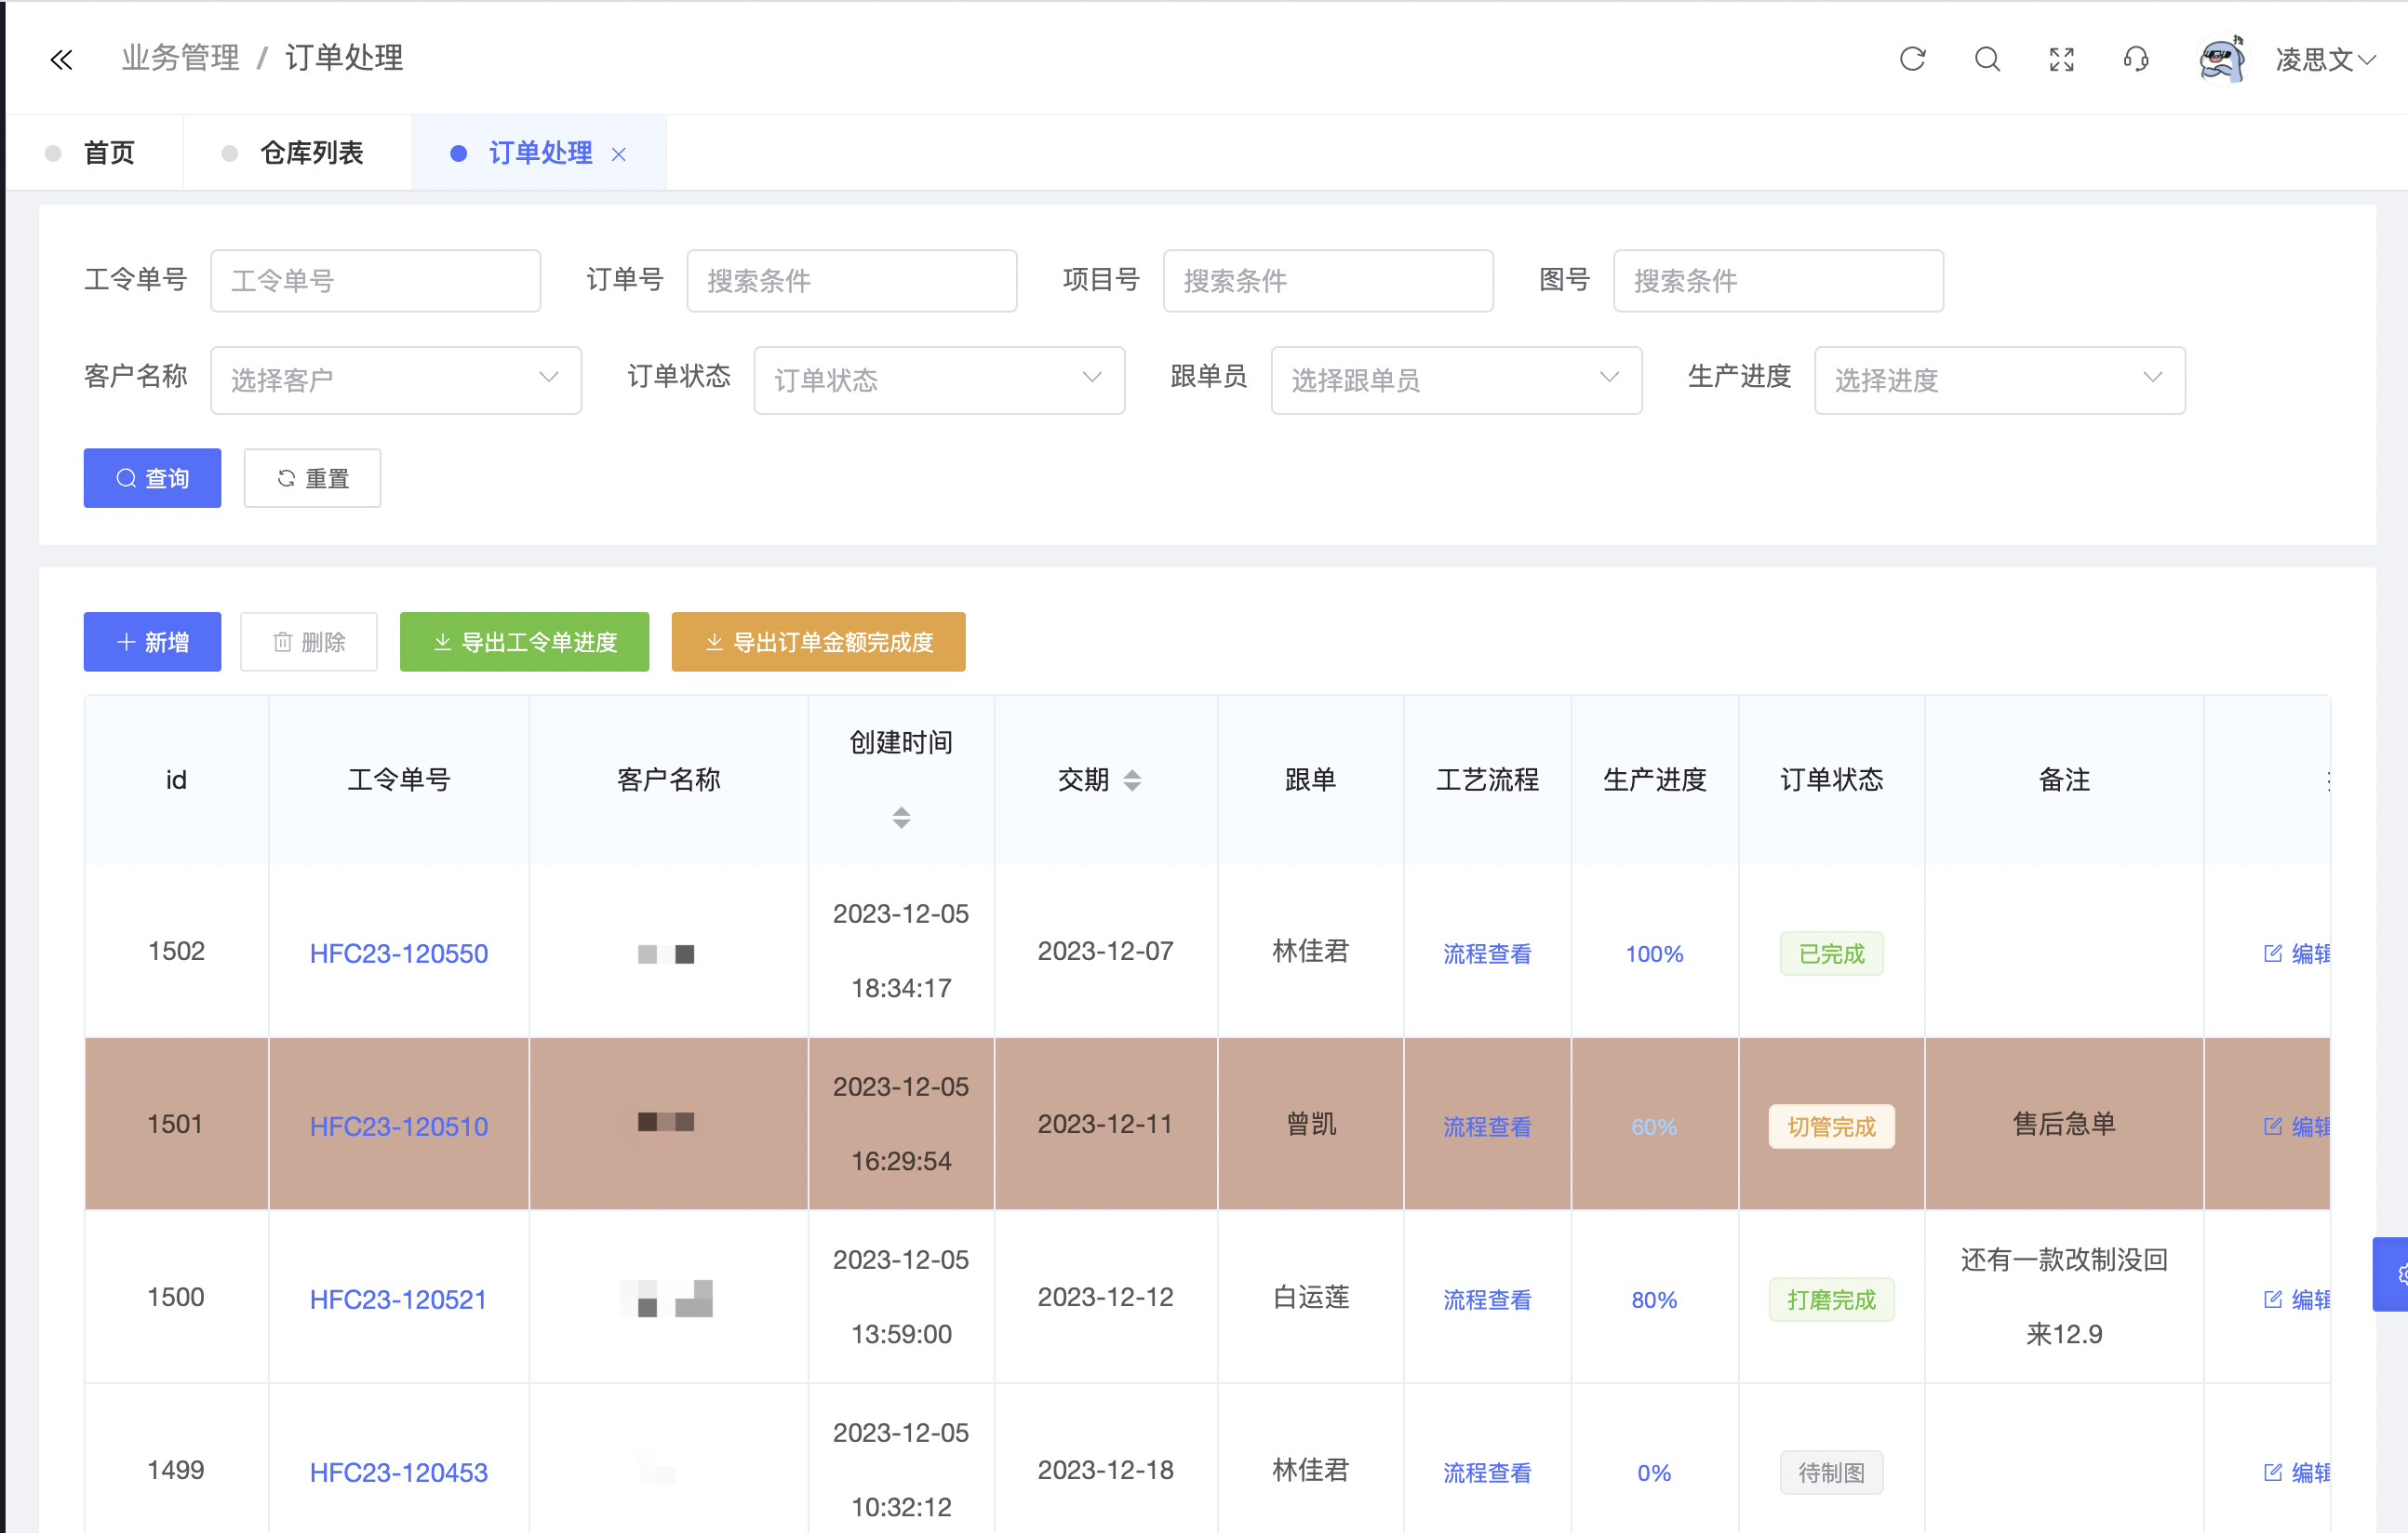2408x1533 pixels.
Task: Toggle fullscreen mode icon
Action: click(x=2061, y=59)
